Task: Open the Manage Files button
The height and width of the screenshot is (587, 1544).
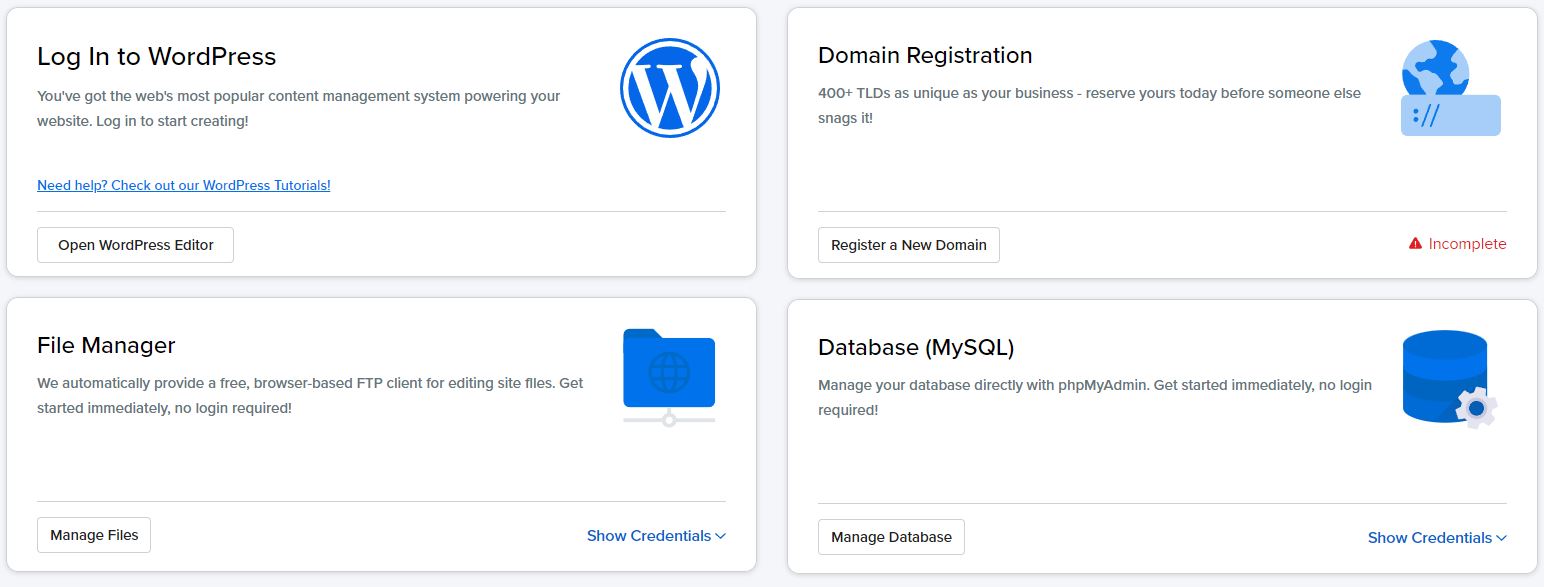Action: [x=93, y=534]
